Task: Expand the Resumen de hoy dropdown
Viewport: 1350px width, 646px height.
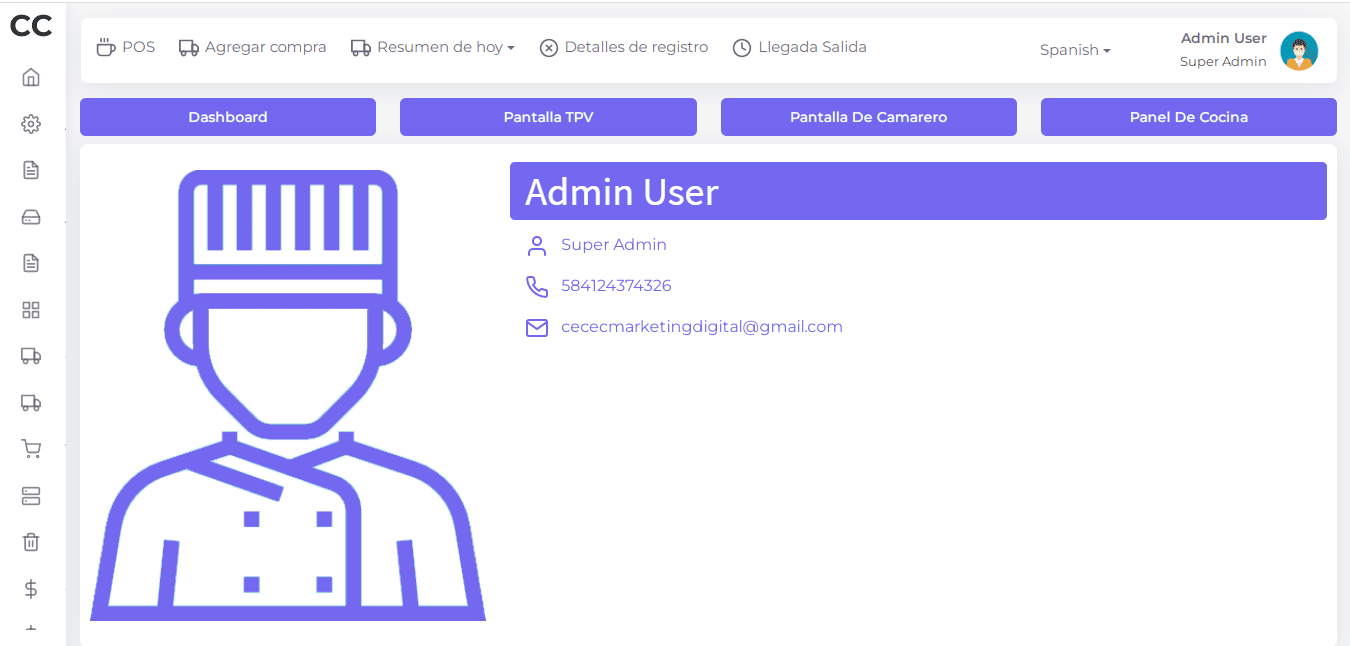Action: point(433,47)
